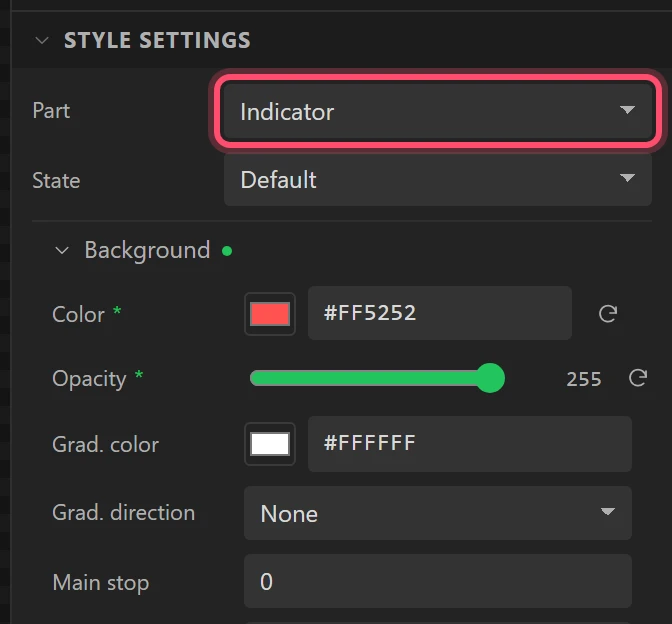The width and height of the screenshot is (672, 624).
Task: Reset the Color property to default
Action: click(608, 314)
